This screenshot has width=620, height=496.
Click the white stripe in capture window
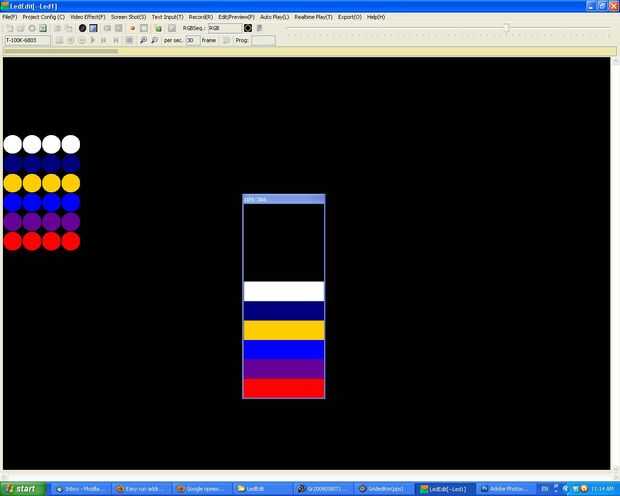pyautogui.click(x=284, y=292)
